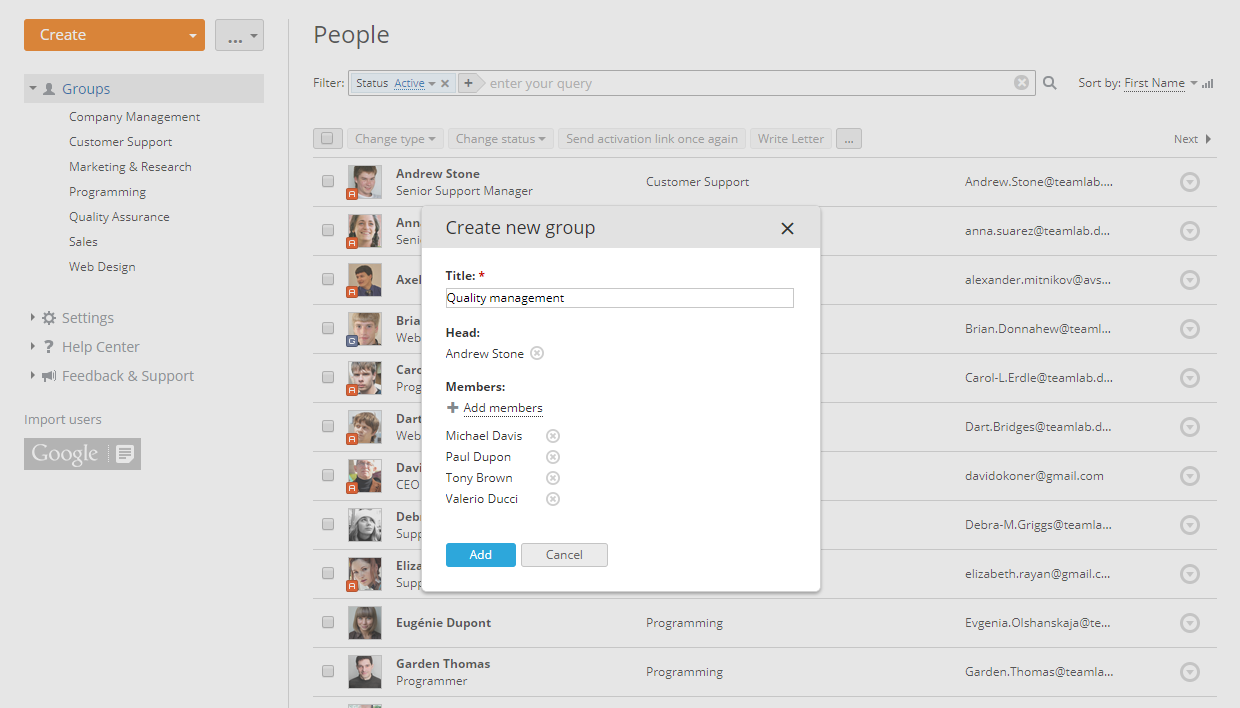Open the Settings gear section
The width and height of the screenshot is (1240, 708).
(x=48, y=317)
